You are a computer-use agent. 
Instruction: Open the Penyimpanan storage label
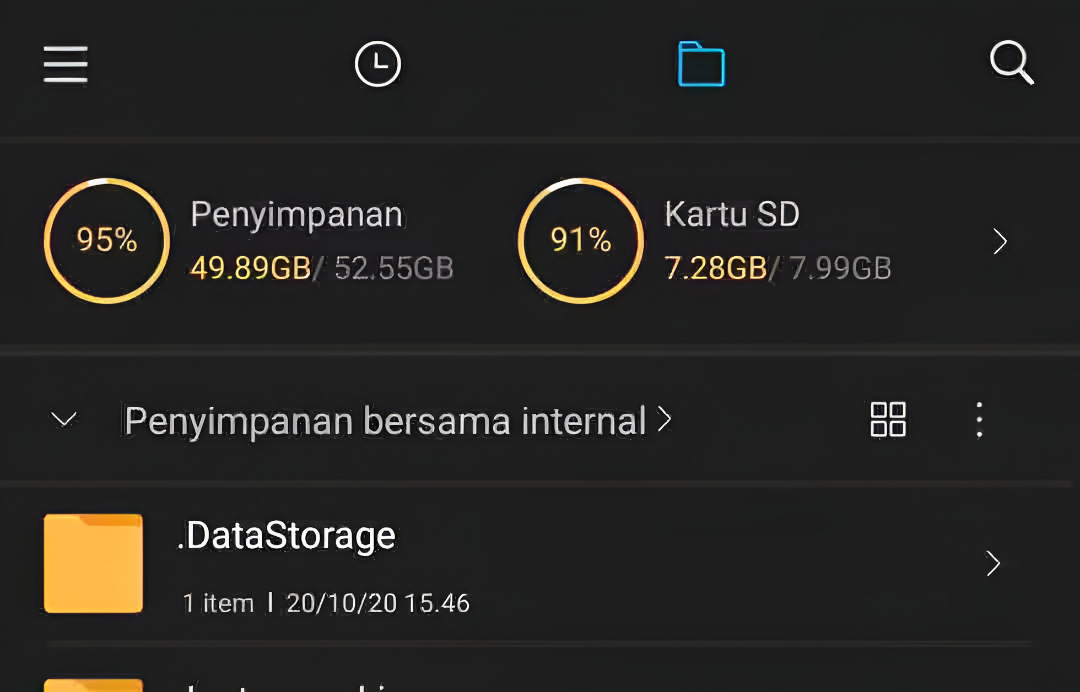point(297,215)
